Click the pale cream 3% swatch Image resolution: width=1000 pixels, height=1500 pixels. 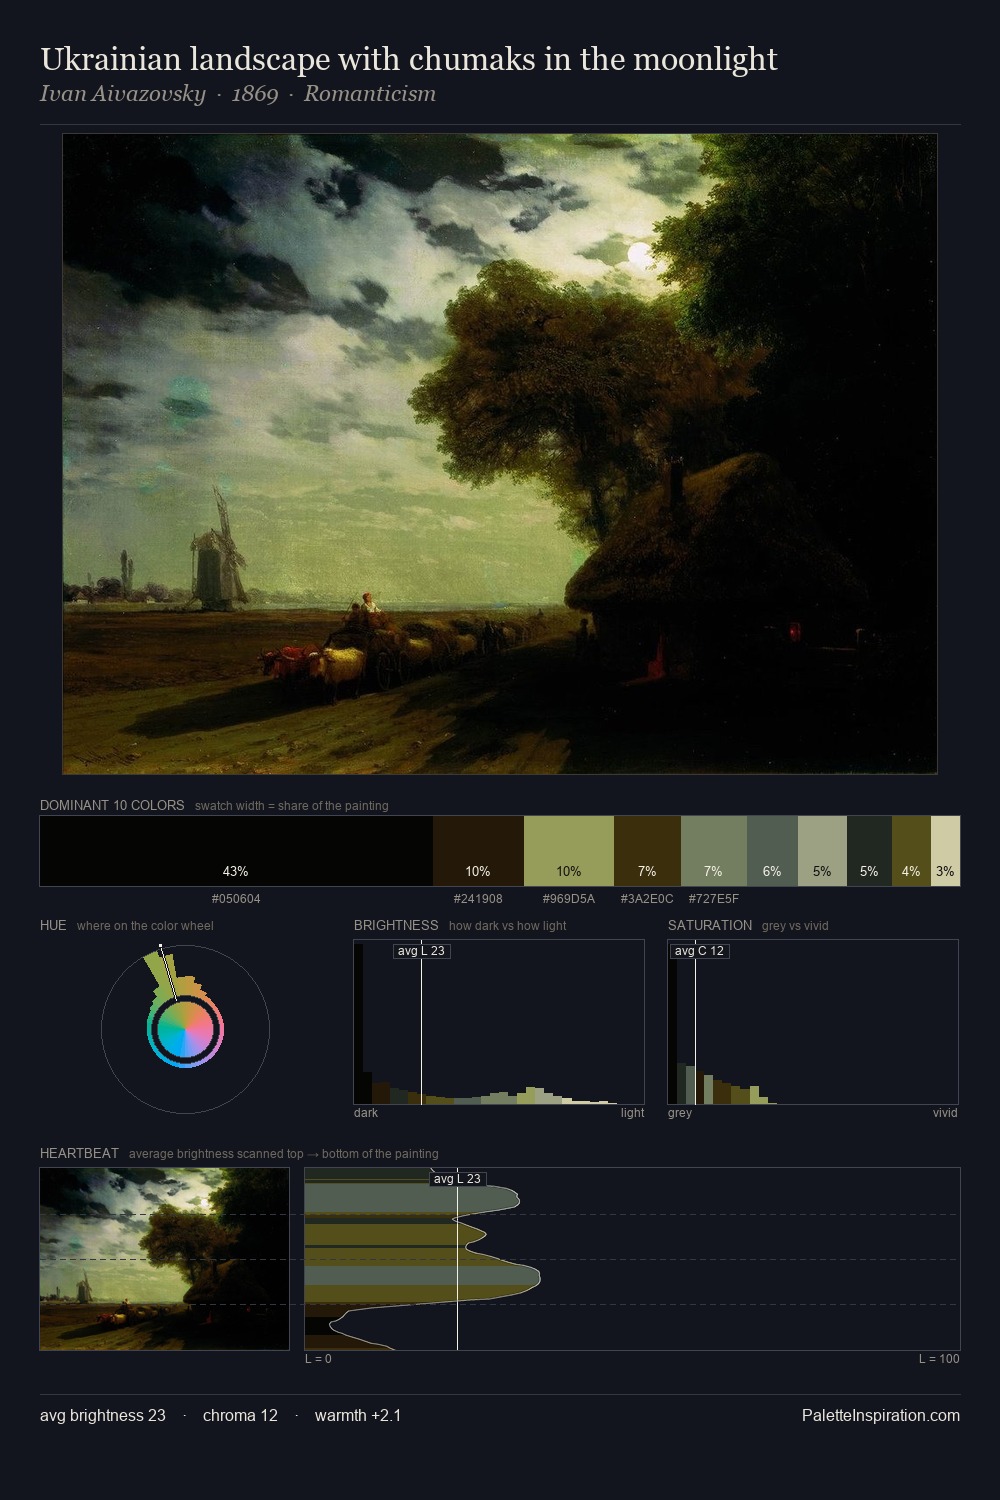point(945,851)
